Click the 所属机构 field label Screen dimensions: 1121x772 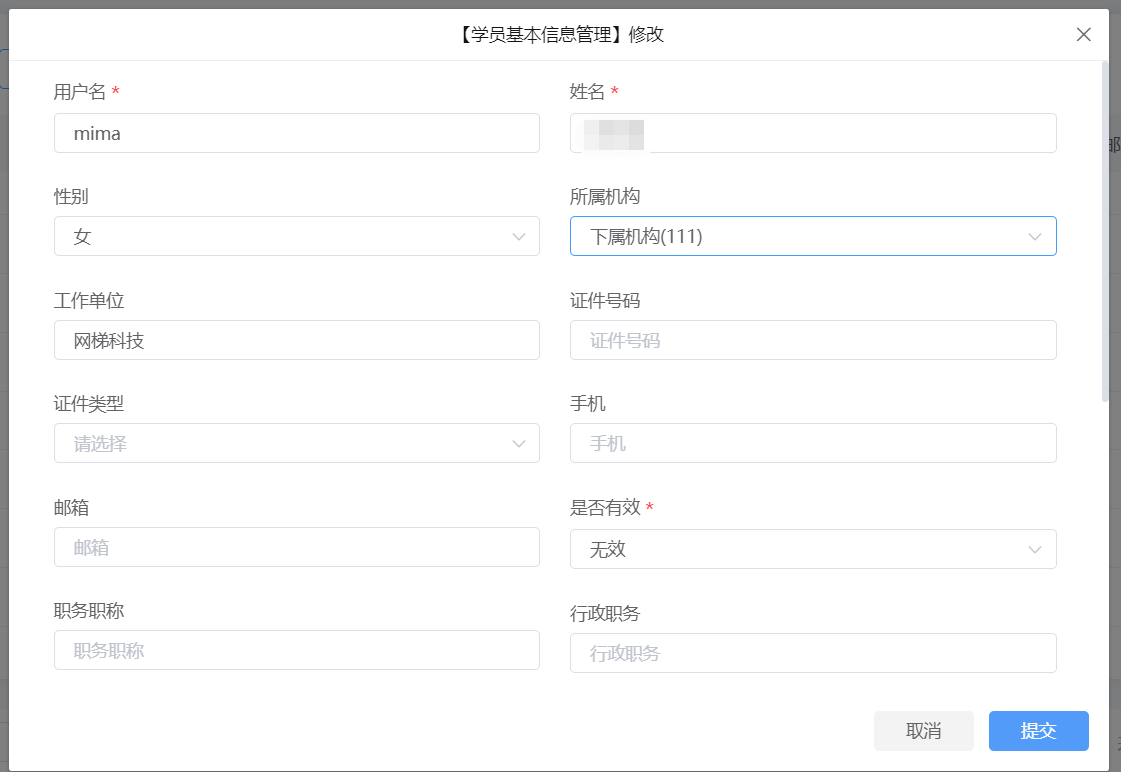click(604, 197)
